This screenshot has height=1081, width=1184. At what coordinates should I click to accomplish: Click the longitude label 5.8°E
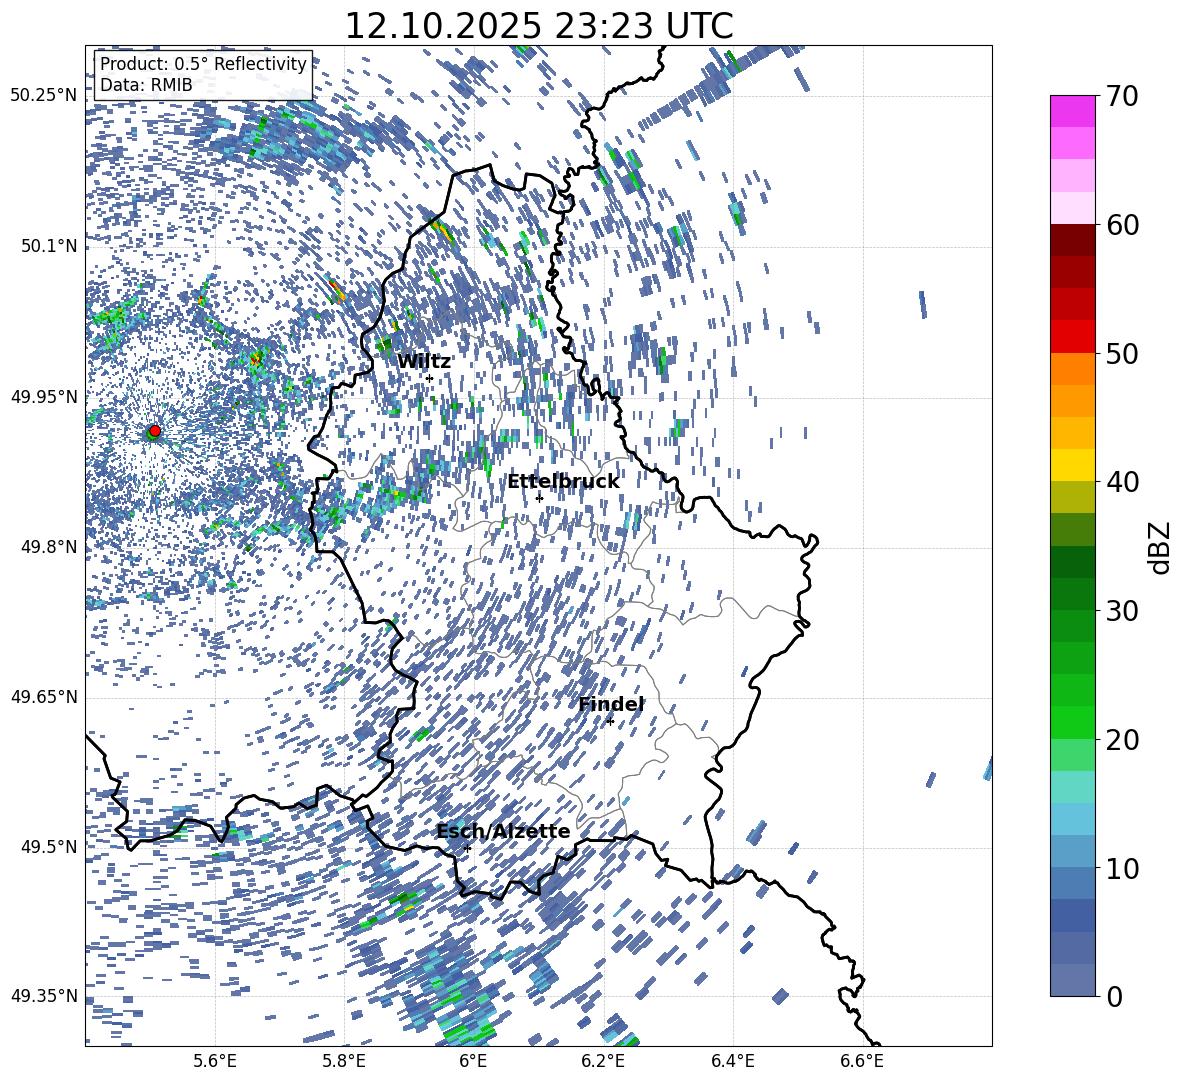pos(344,1062)
